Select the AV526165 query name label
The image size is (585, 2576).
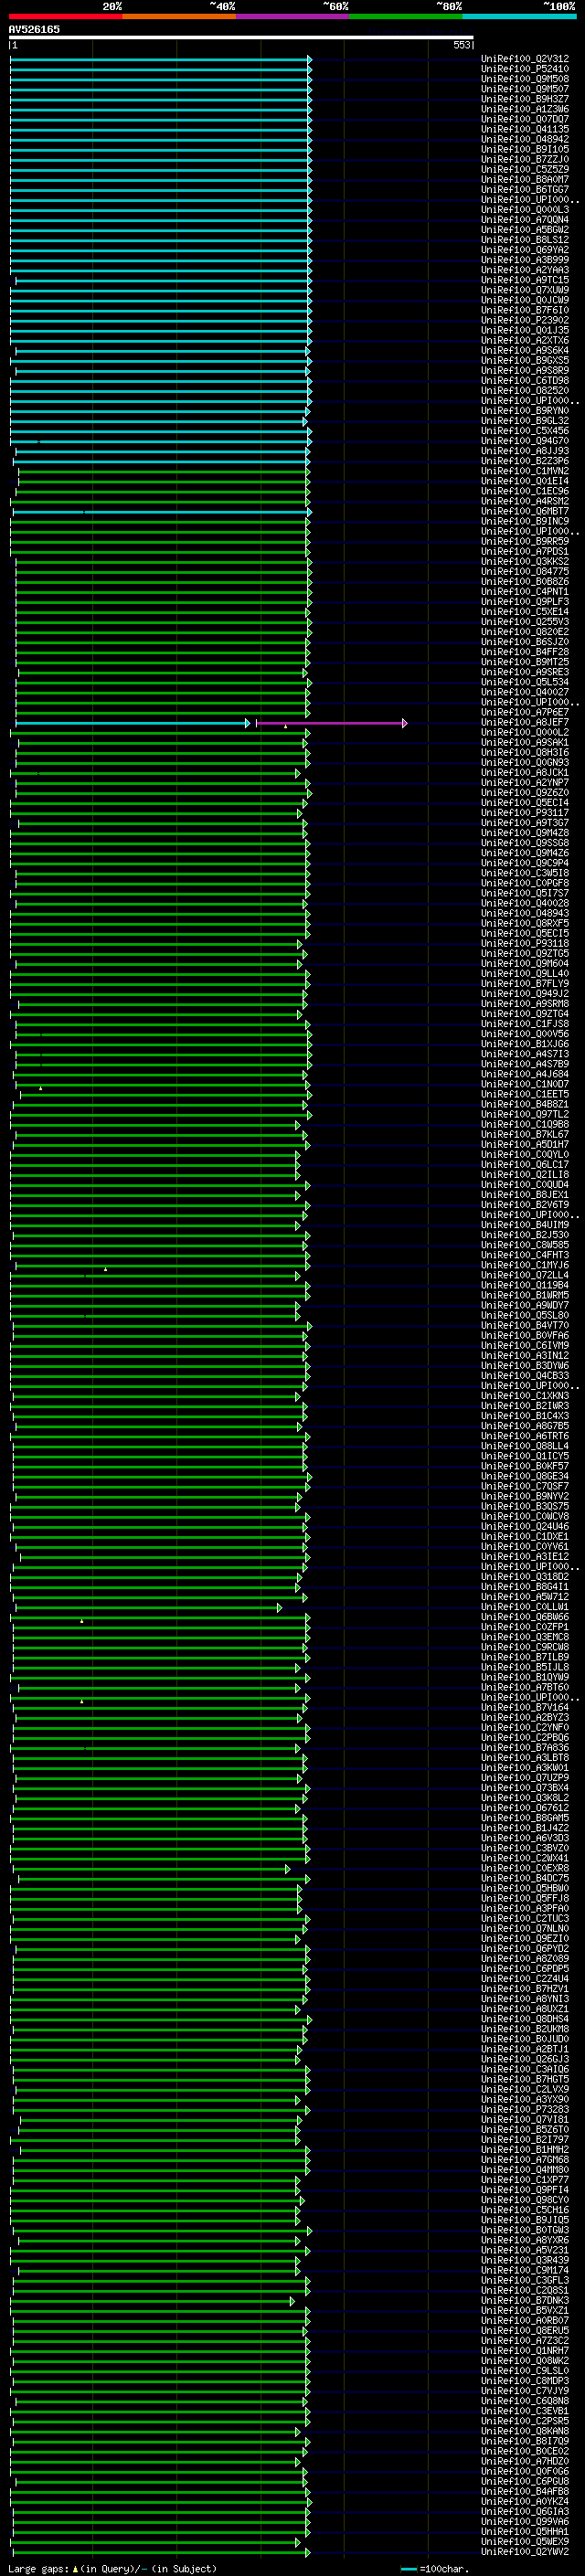(x=34, y=29)
